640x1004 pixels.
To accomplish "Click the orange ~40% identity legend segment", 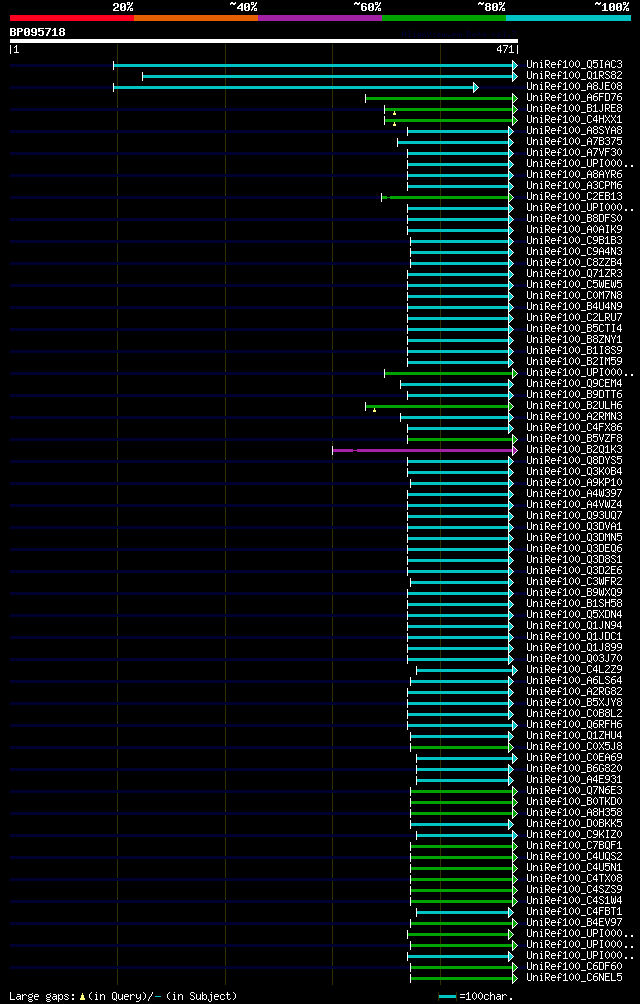I will tap(196, 18).
